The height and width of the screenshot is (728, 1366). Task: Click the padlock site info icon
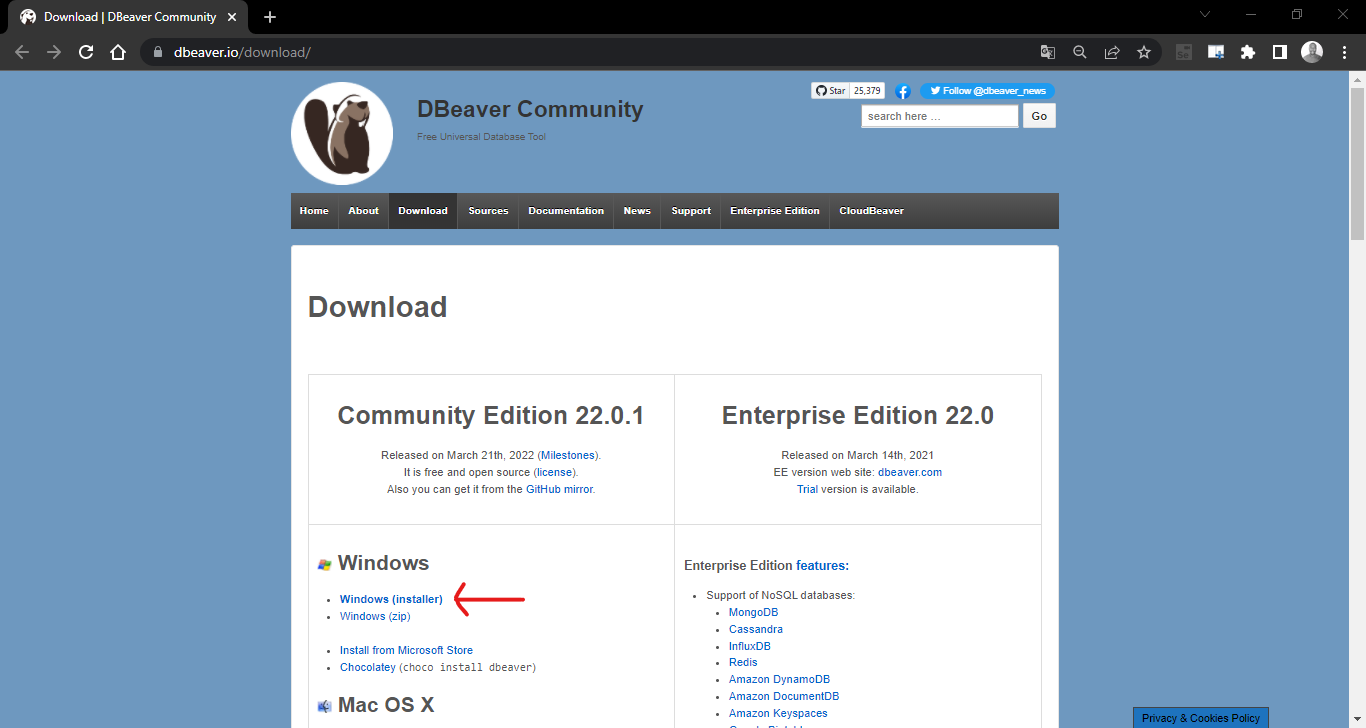coord(157,52)
